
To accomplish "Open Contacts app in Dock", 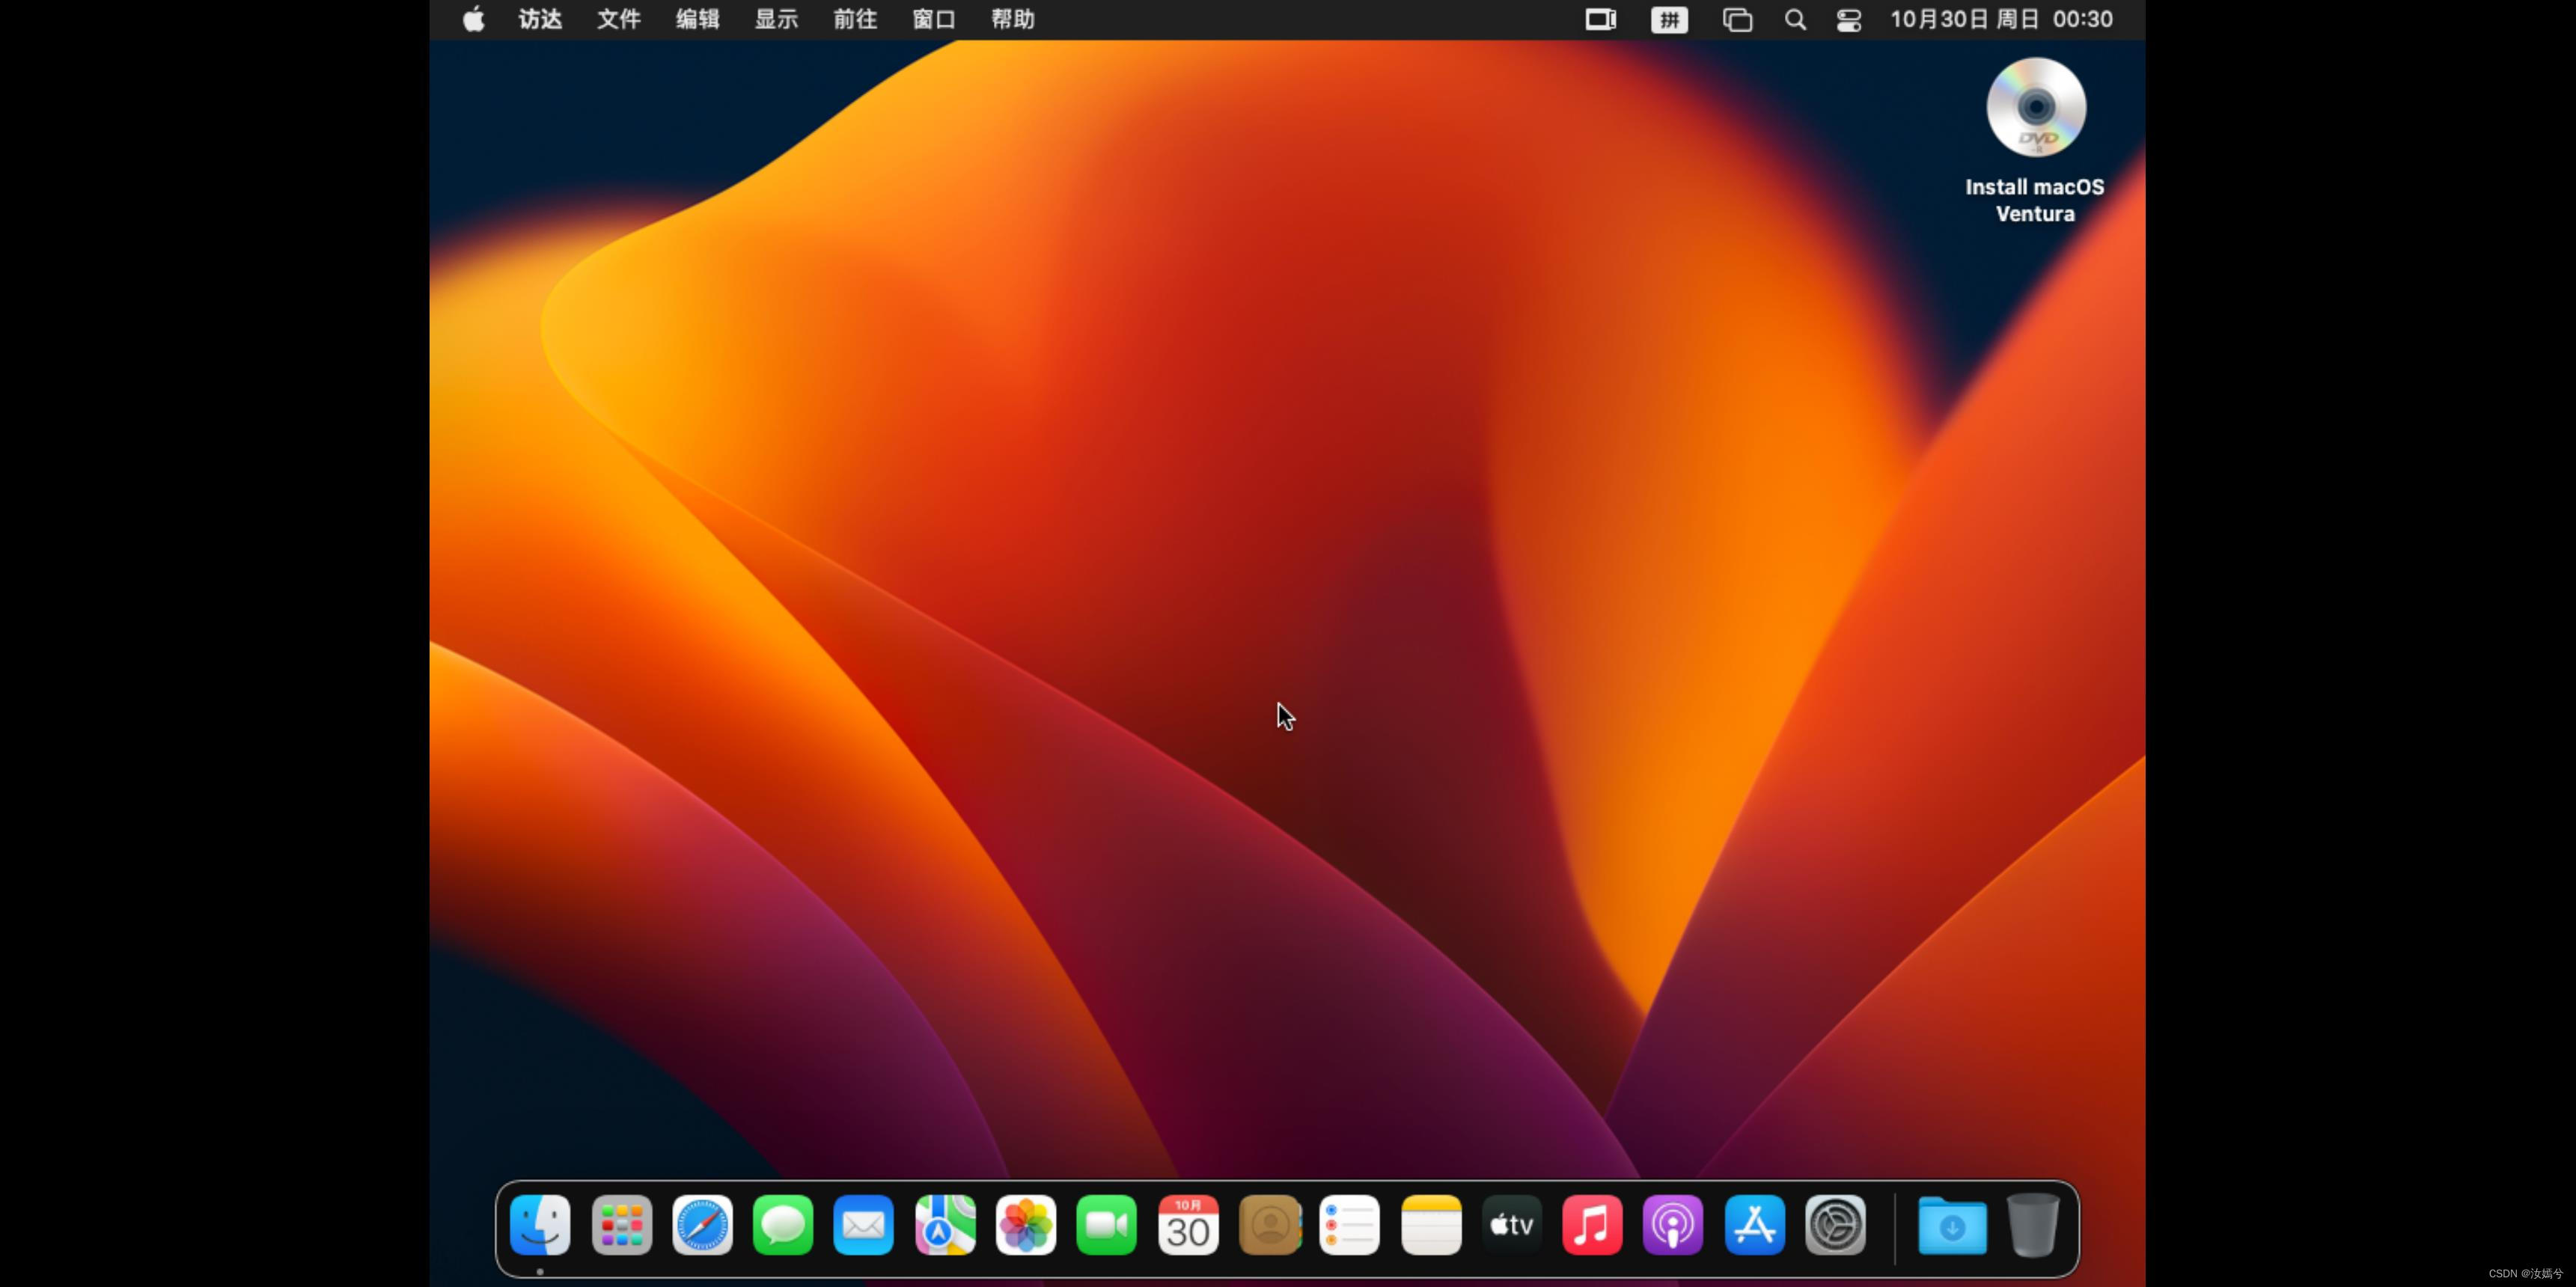I will (1270, 1224).
